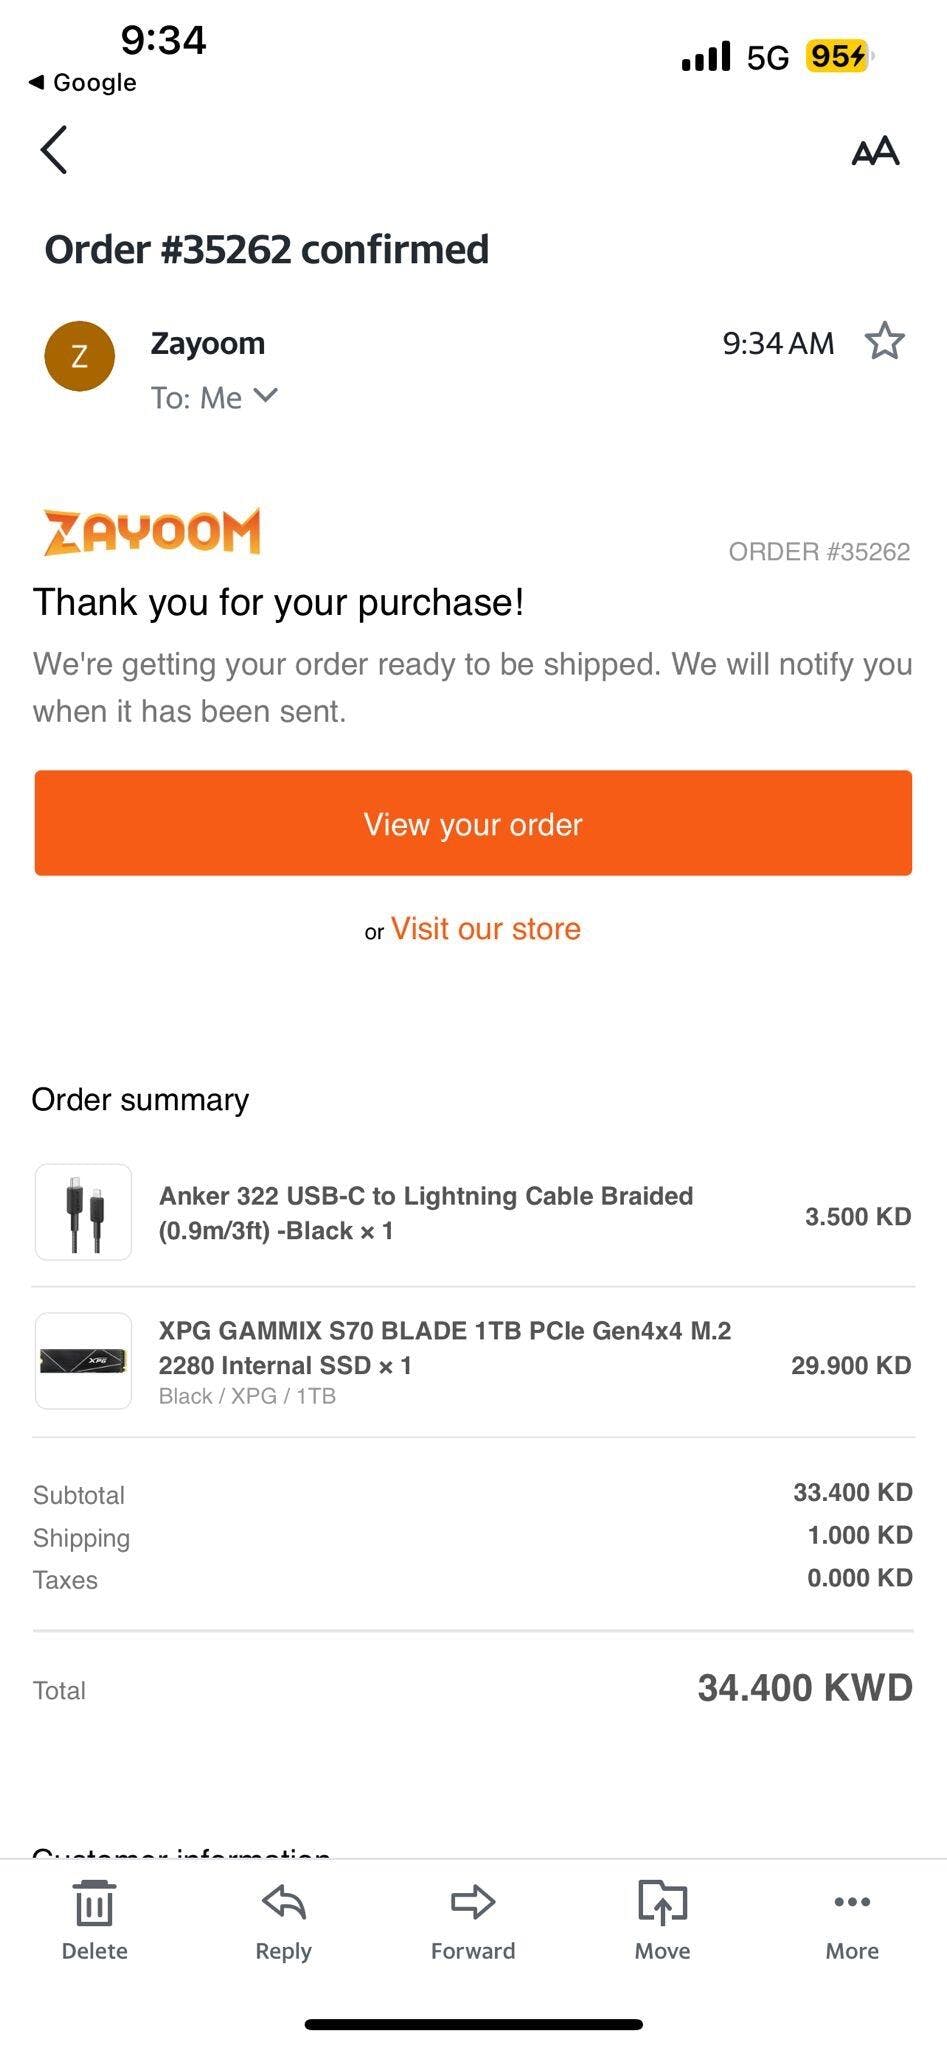Image resolution: width=947 pixels, height=2048 pixels.
Task: Delete this email with trash icon
Action: 94,1920
